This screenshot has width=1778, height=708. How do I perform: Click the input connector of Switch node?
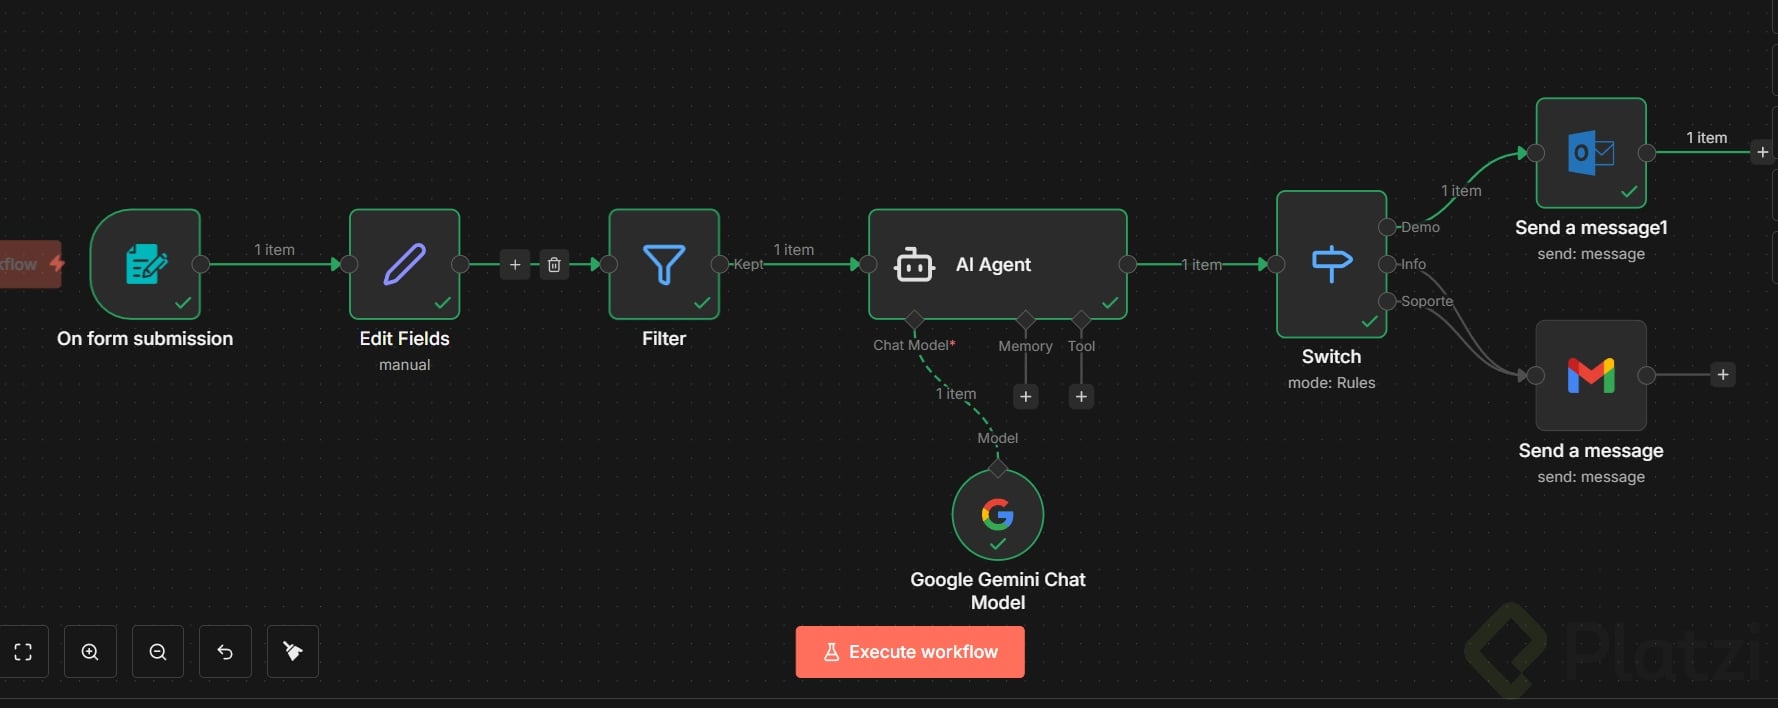pyautogui.click(x=1276, y=264)
